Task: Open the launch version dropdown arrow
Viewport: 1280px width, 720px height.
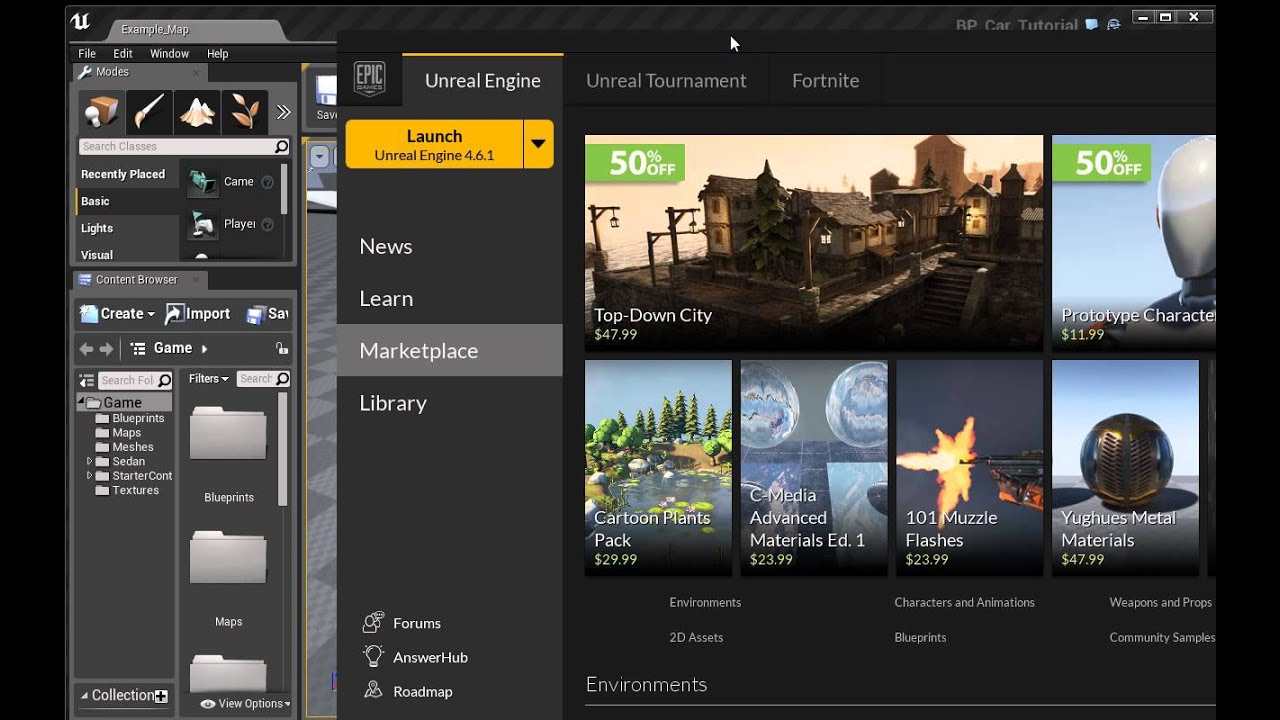Action: (538, 144)
